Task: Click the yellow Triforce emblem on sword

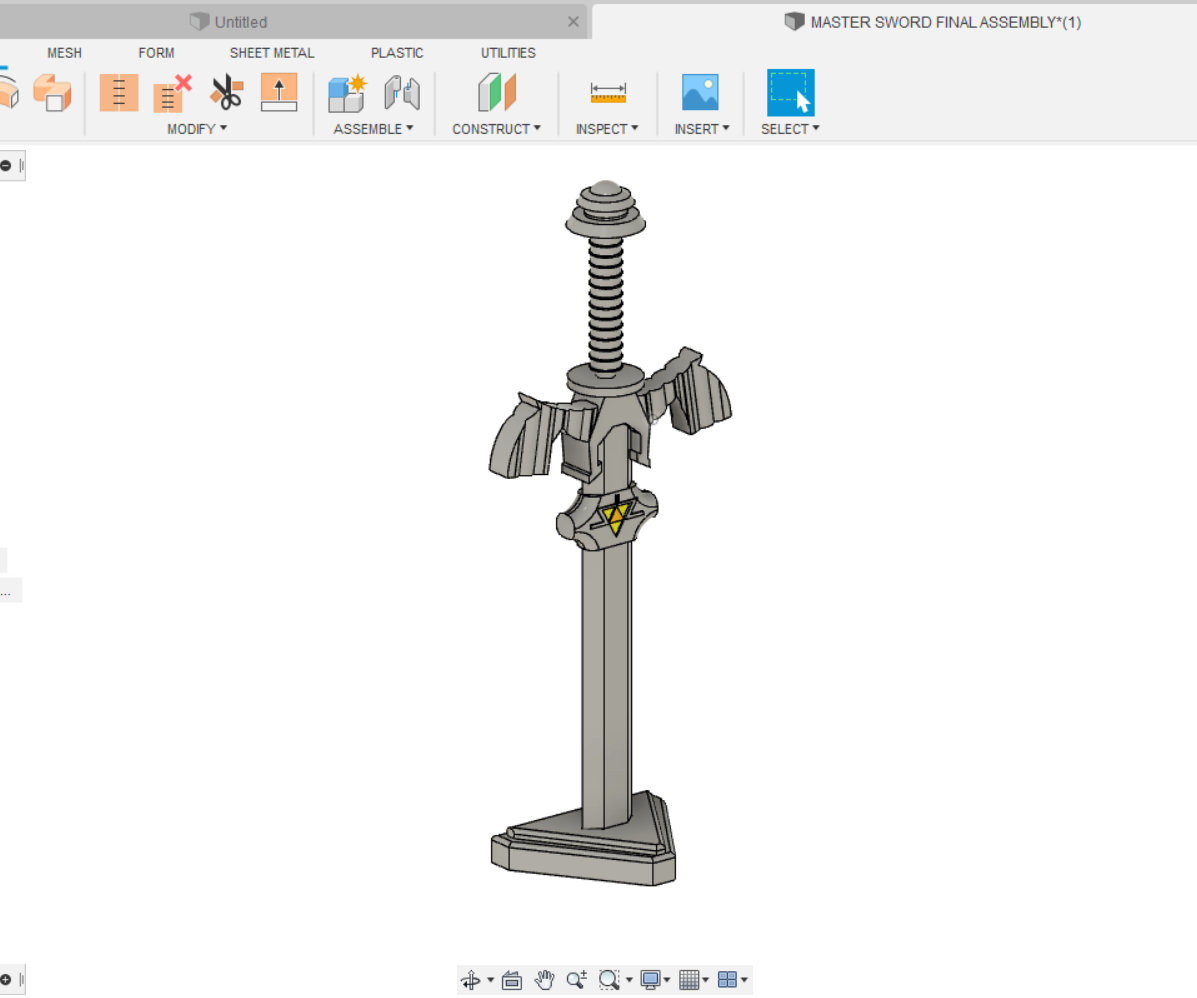Action: click(x=616, y=518)
